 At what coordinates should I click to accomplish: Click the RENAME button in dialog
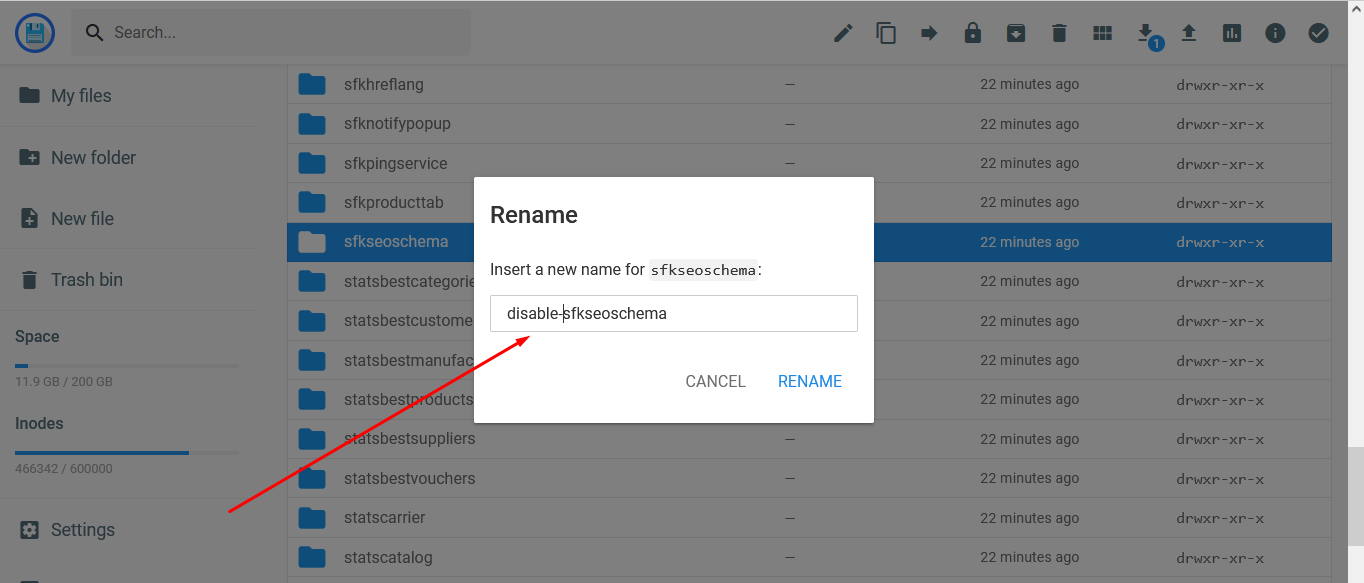(810, 381)
